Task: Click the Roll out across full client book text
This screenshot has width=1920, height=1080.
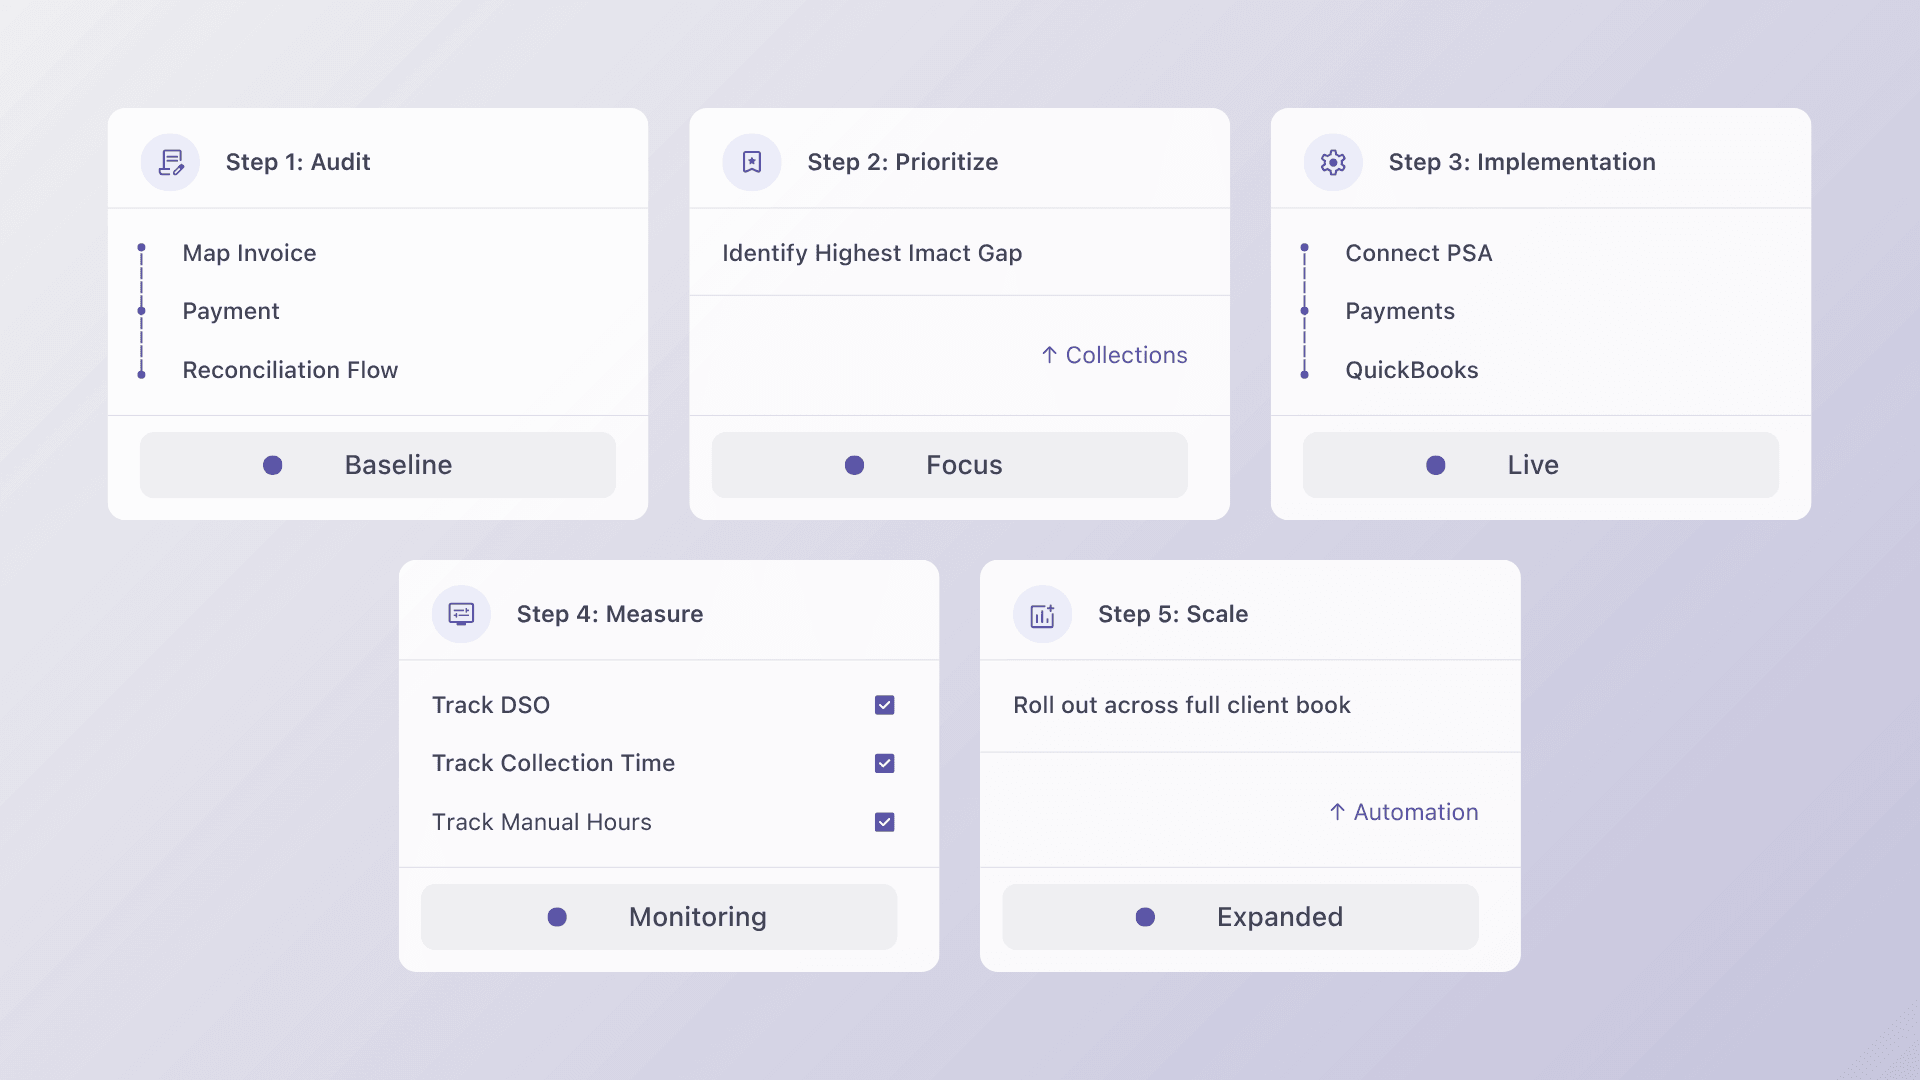Action: pos(1182,705)
